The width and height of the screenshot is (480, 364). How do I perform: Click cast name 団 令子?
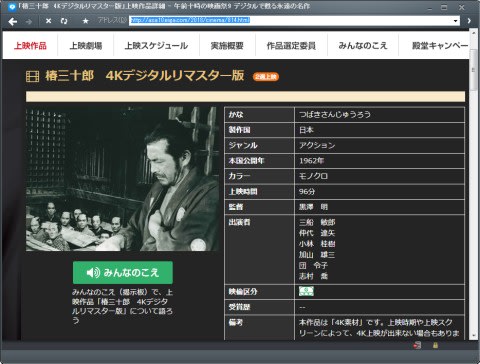(313, 265)
